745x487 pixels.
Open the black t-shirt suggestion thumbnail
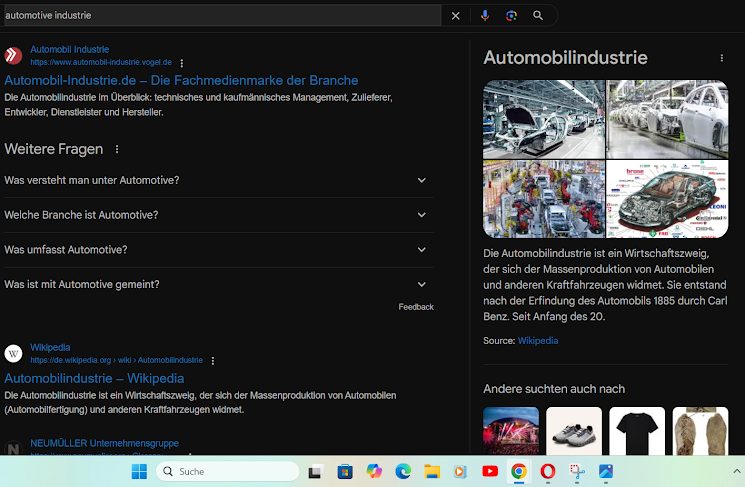click(x=637, y=431)
